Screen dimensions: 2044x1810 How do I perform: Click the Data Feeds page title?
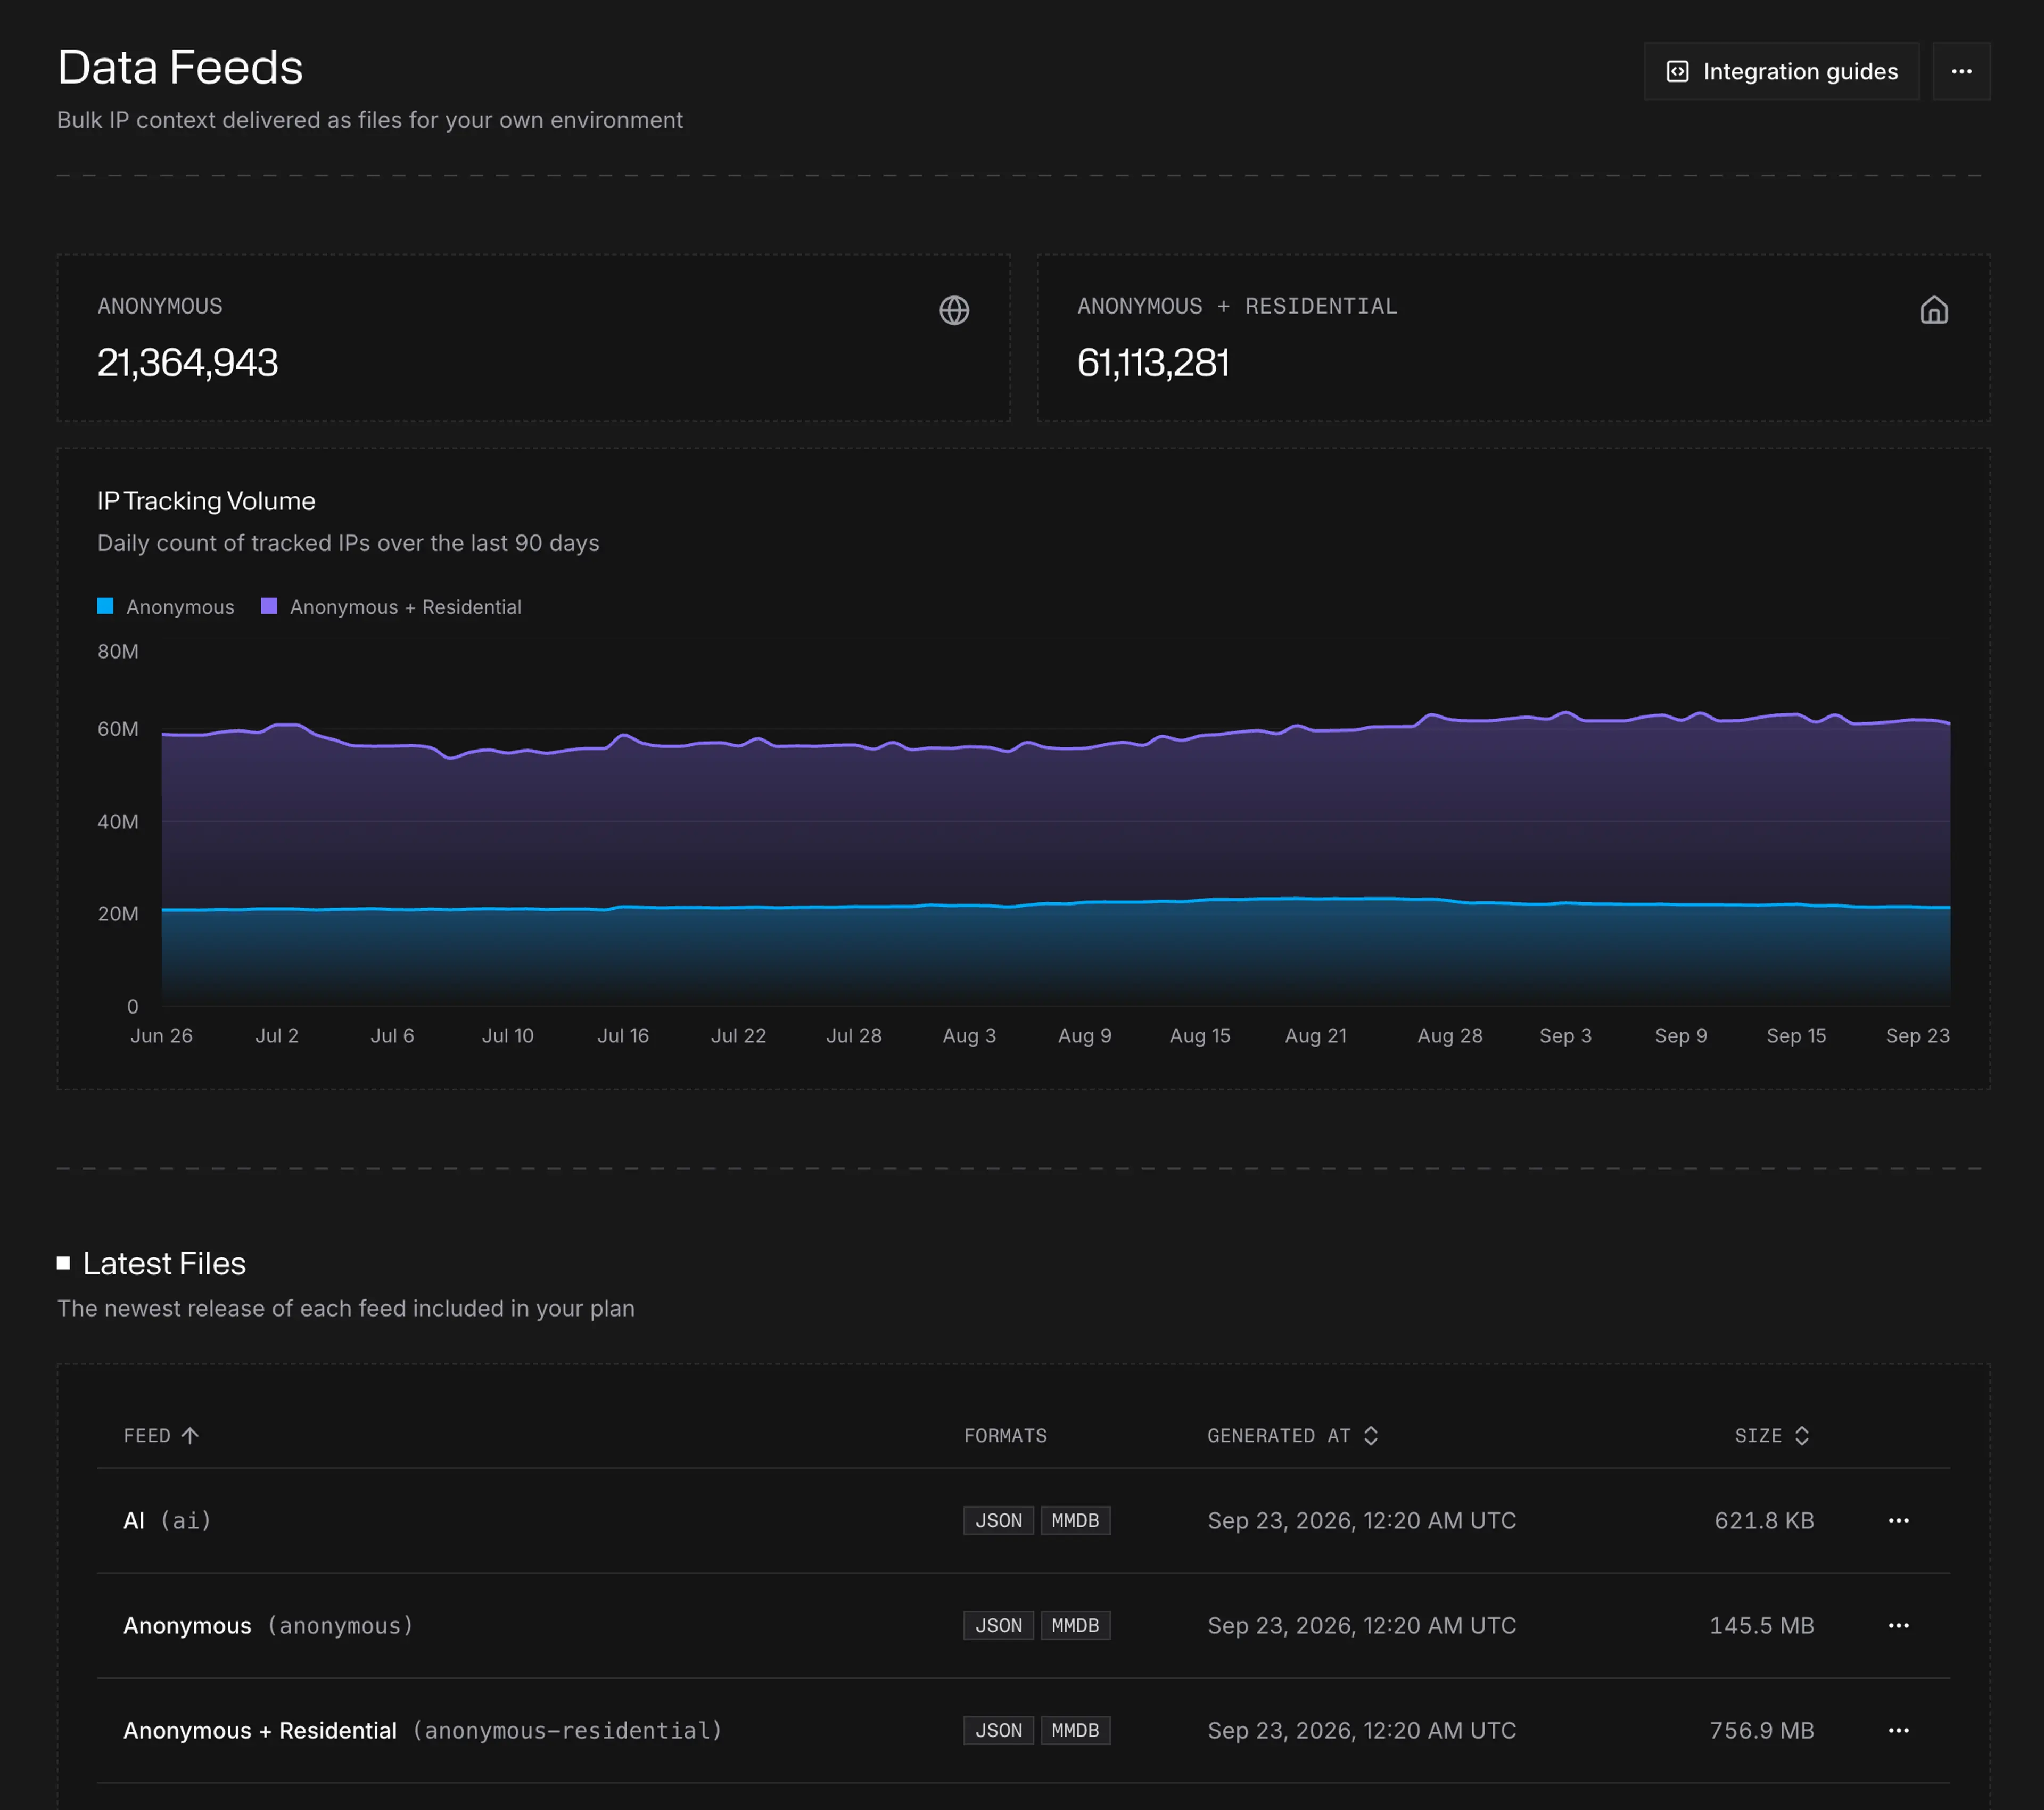coord(180,67)
